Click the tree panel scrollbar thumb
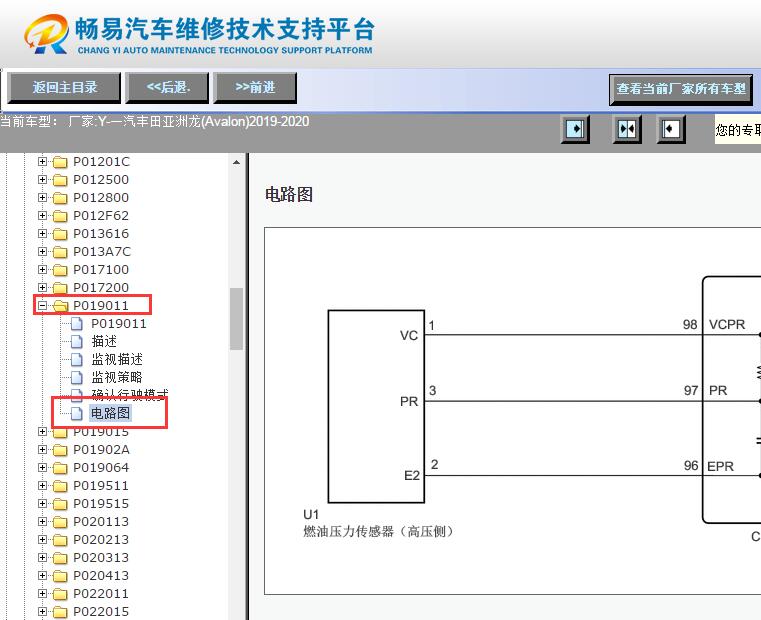Screen dimensions: 761x620 pos(236,318)
